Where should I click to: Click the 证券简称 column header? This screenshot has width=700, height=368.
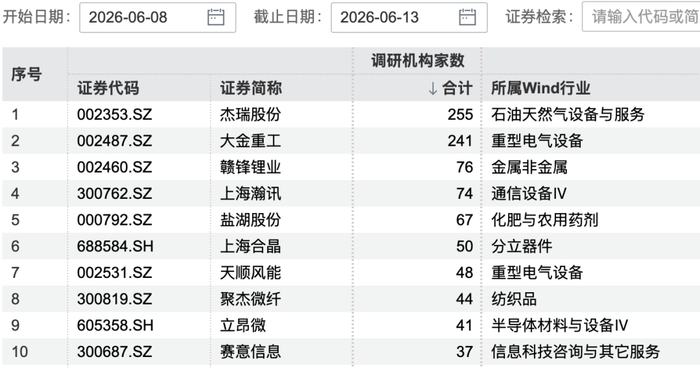tap(250, 88)
